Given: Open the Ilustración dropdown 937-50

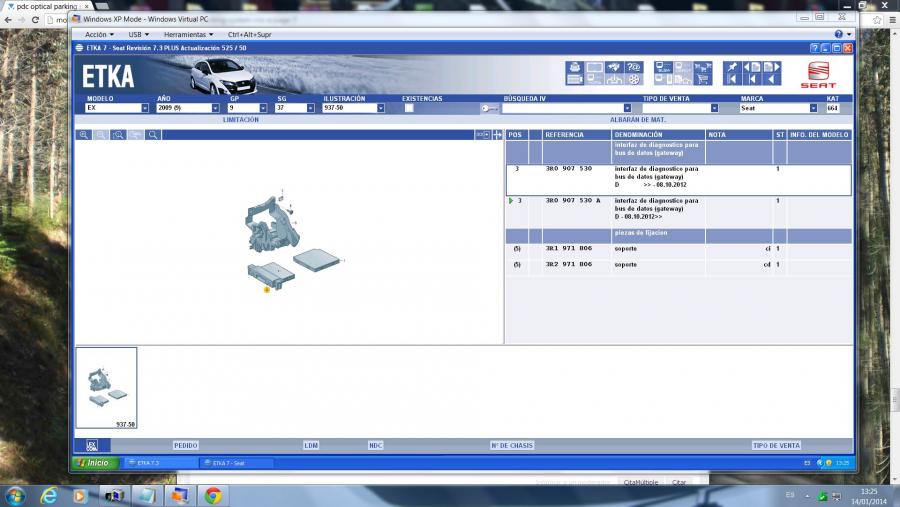Looking at the screenshot, I should [381, 108].
